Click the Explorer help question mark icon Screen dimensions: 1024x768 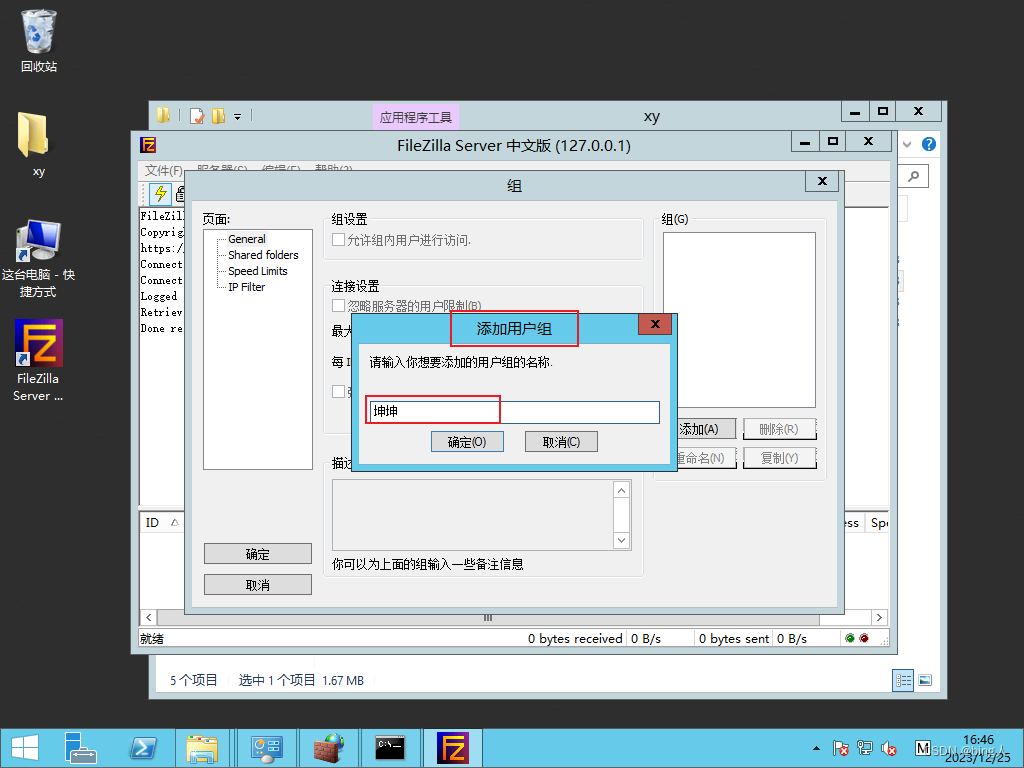tap(928, 144)
